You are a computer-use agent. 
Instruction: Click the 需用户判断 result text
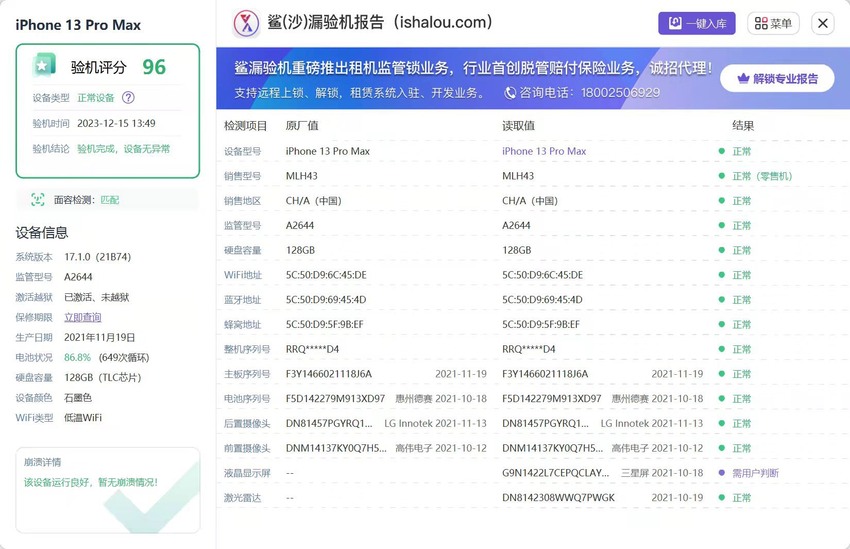coord(755,473)
